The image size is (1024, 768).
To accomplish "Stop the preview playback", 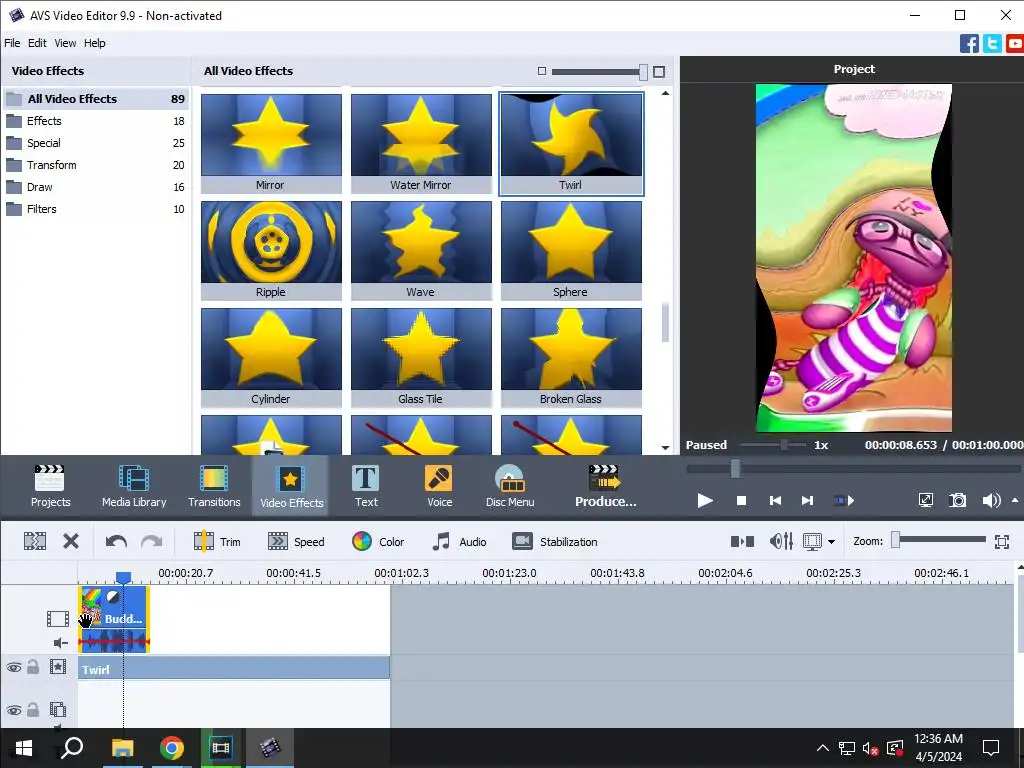I will [741, 501].
